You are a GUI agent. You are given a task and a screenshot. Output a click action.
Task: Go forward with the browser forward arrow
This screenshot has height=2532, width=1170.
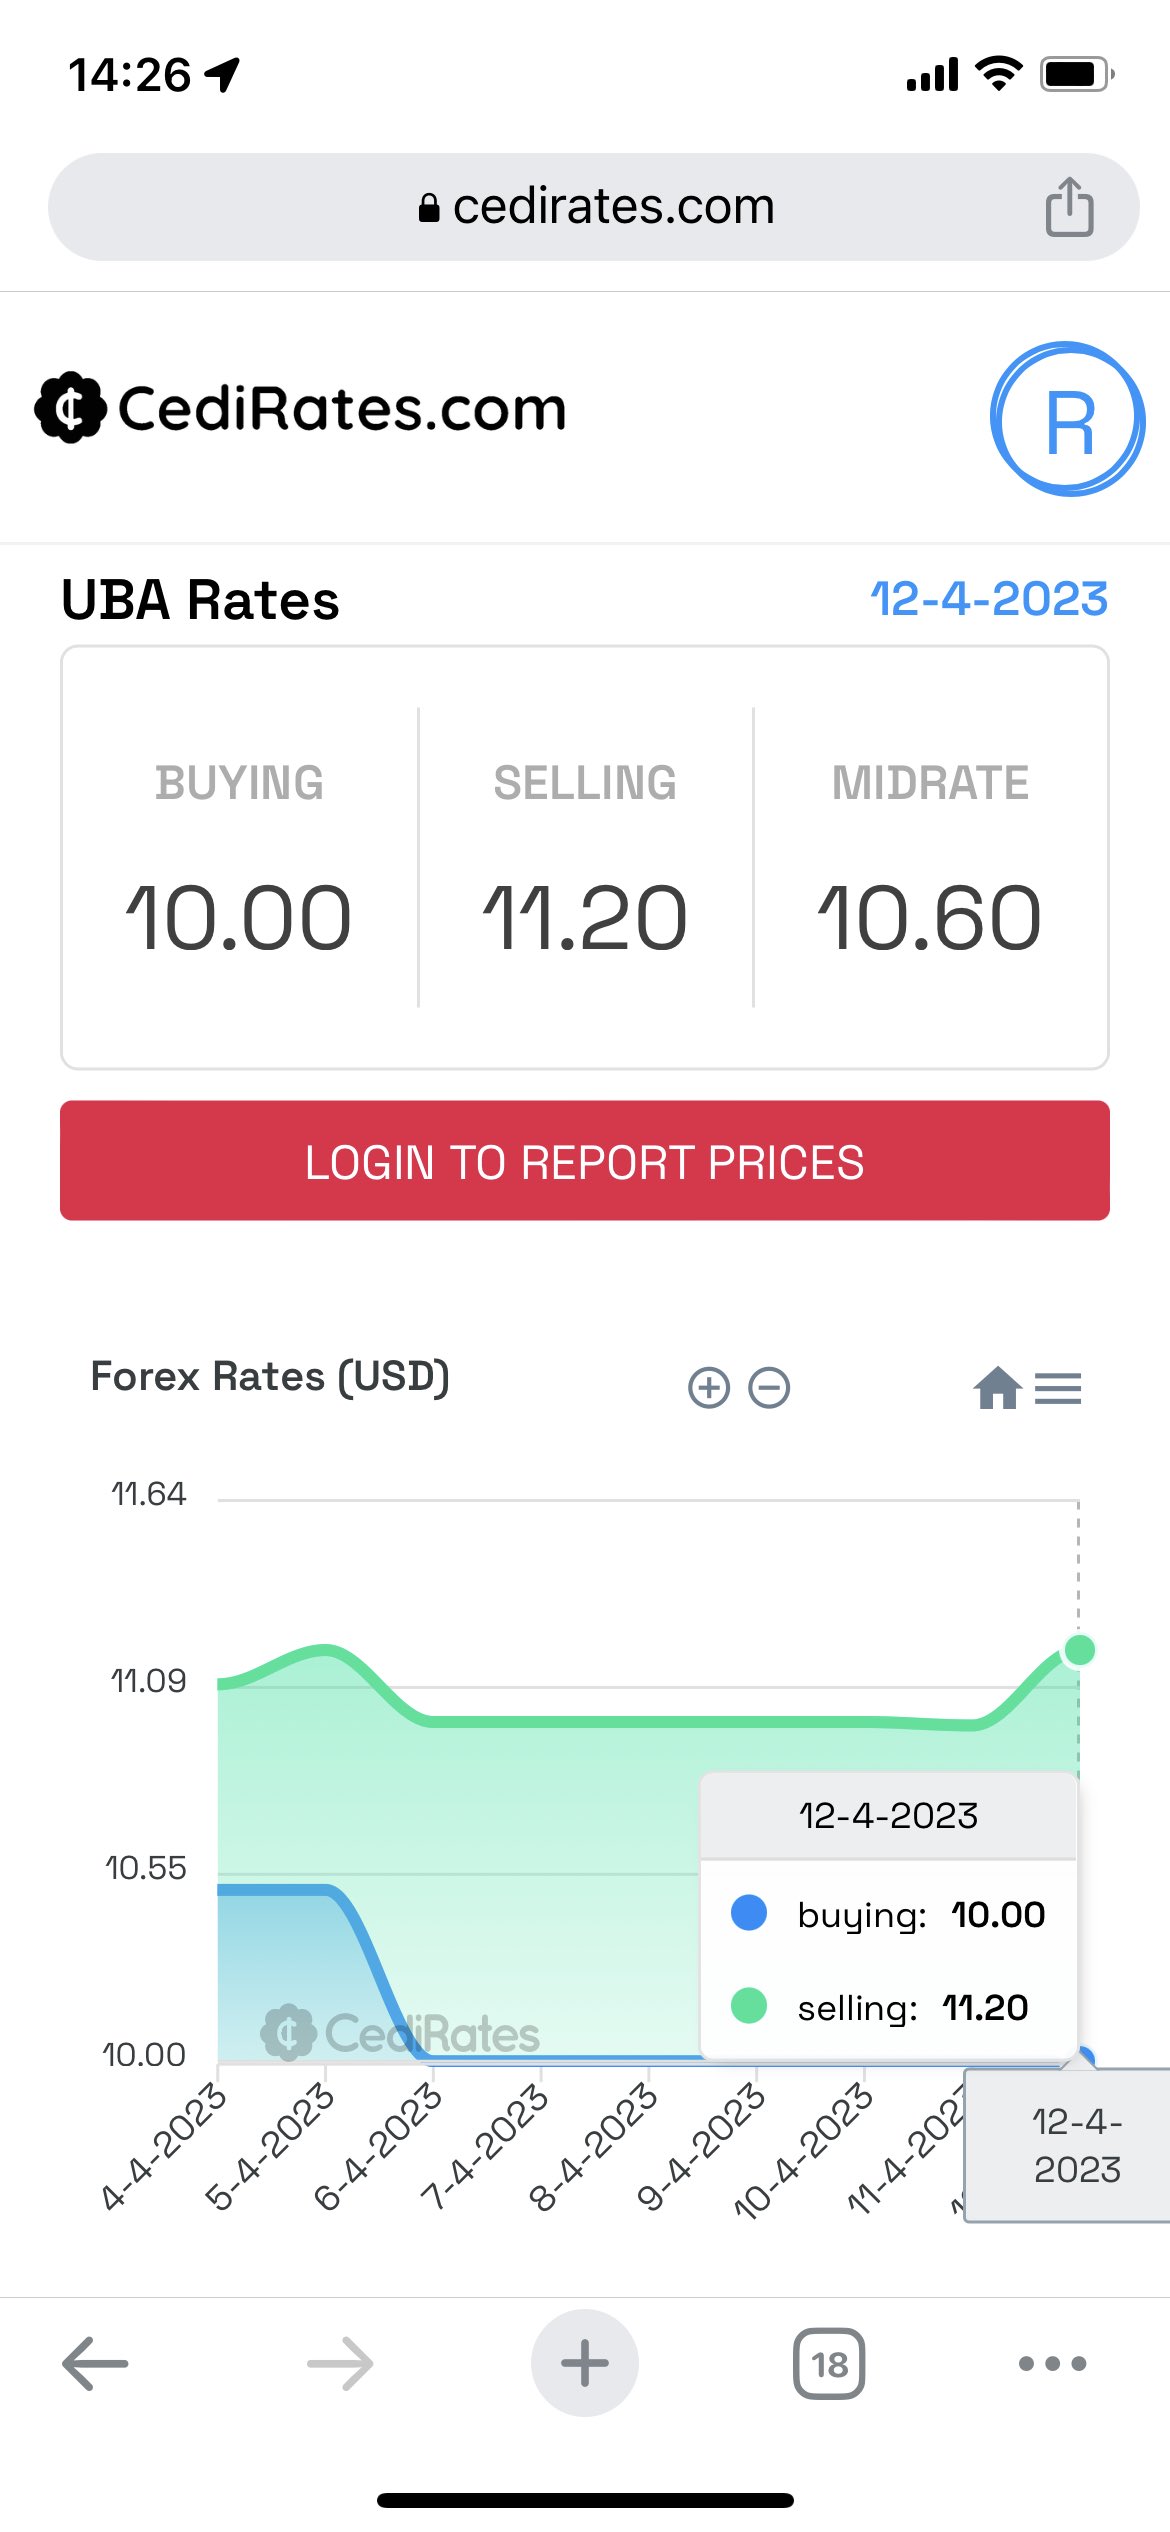point(340,2363)
